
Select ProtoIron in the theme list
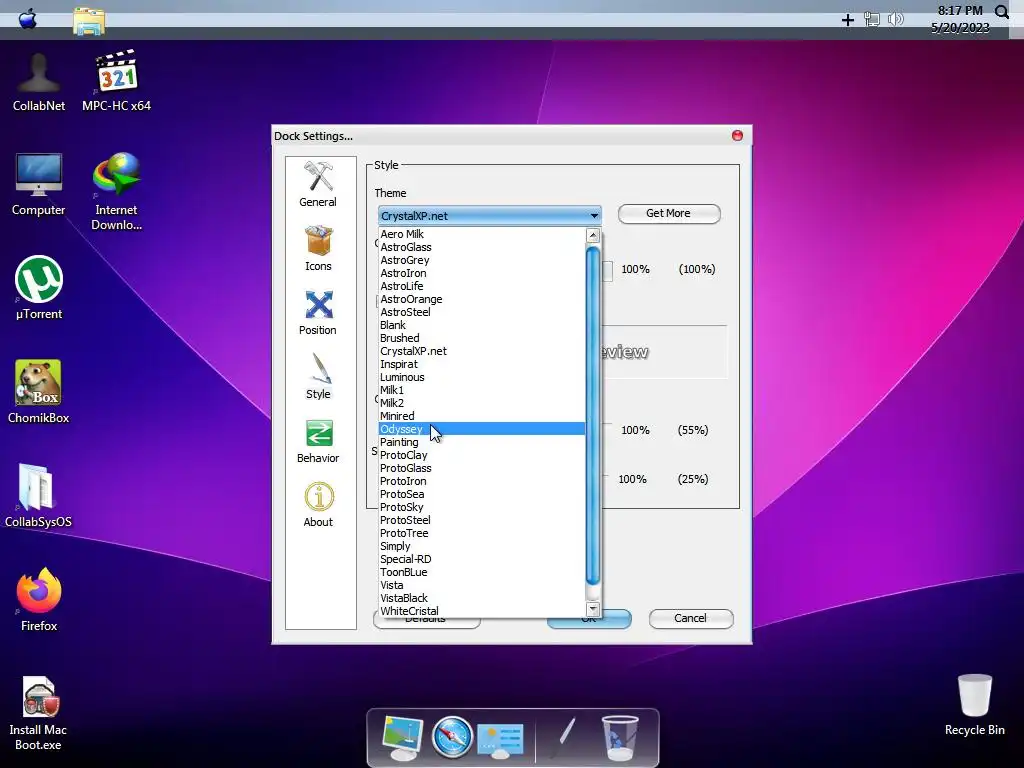482,481
